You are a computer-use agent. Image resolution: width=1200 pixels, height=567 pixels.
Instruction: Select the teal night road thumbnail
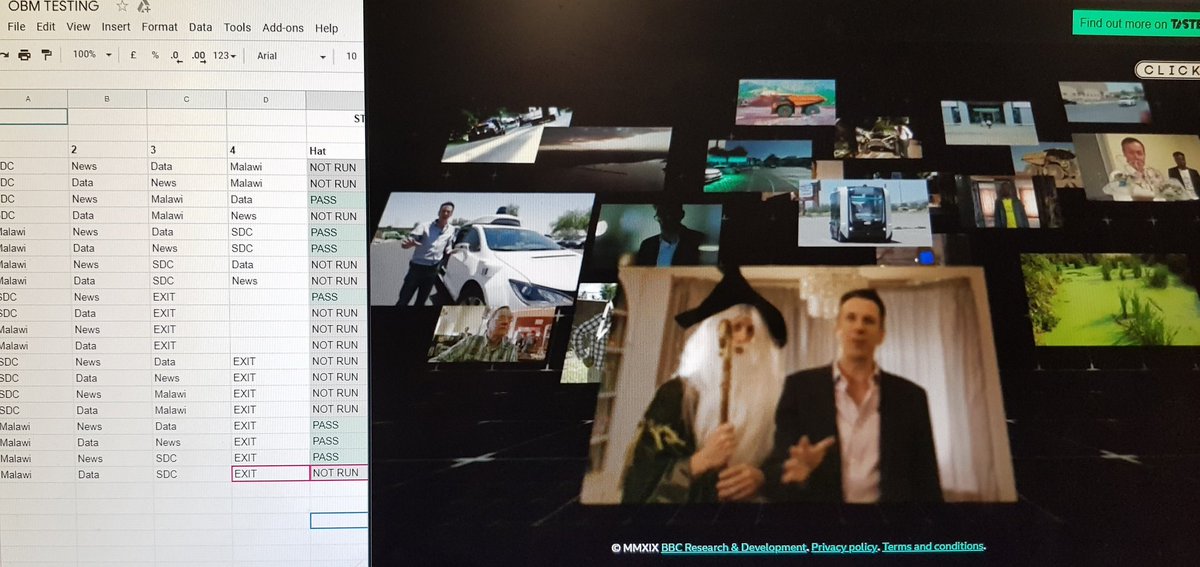point(758,166)
